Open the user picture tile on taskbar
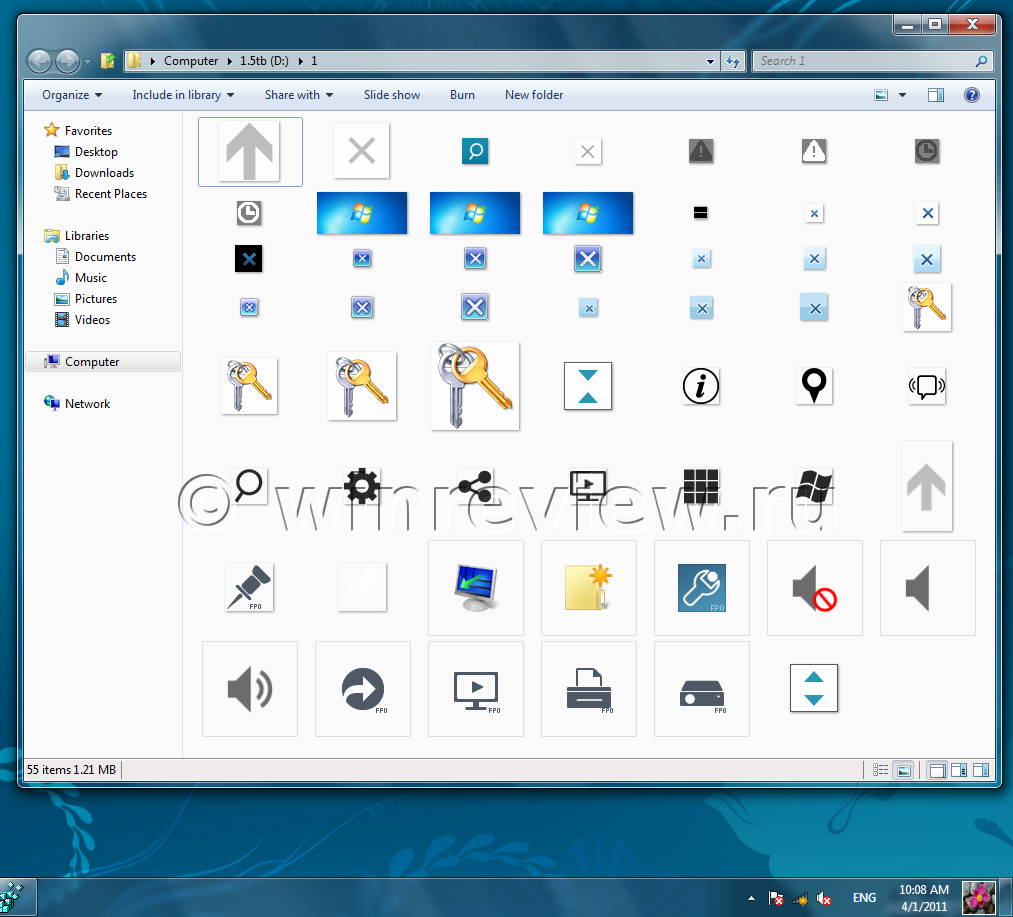This screenshot has width=1013, height=917. [x=979, y=898]
